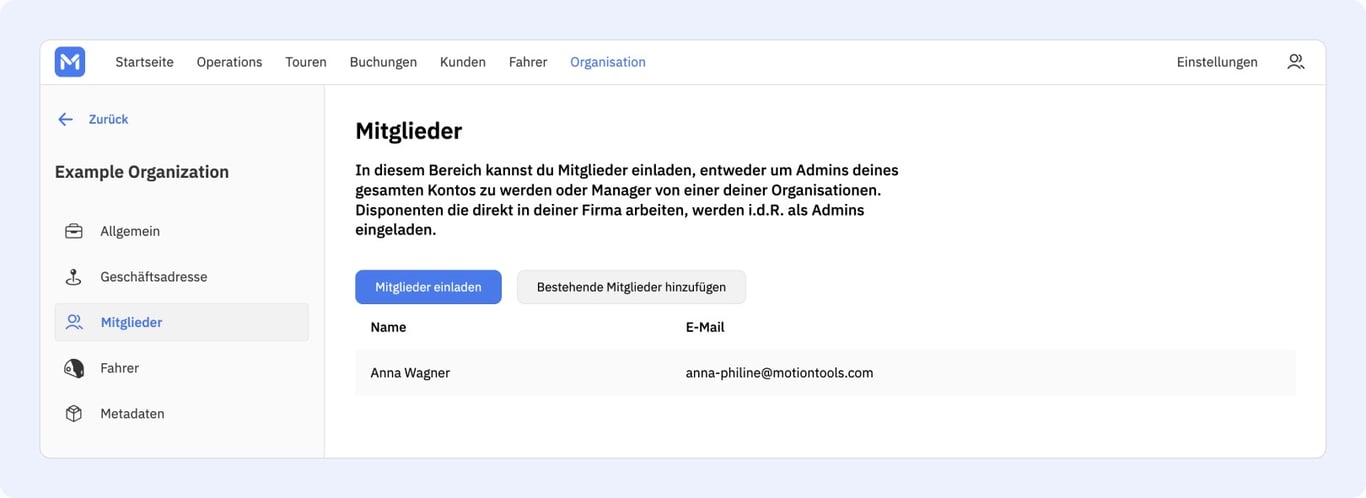Open Startseite in the top navigation
This screenshot has width=1366, height=498.
pyautogui.click(x=144, y=62)
